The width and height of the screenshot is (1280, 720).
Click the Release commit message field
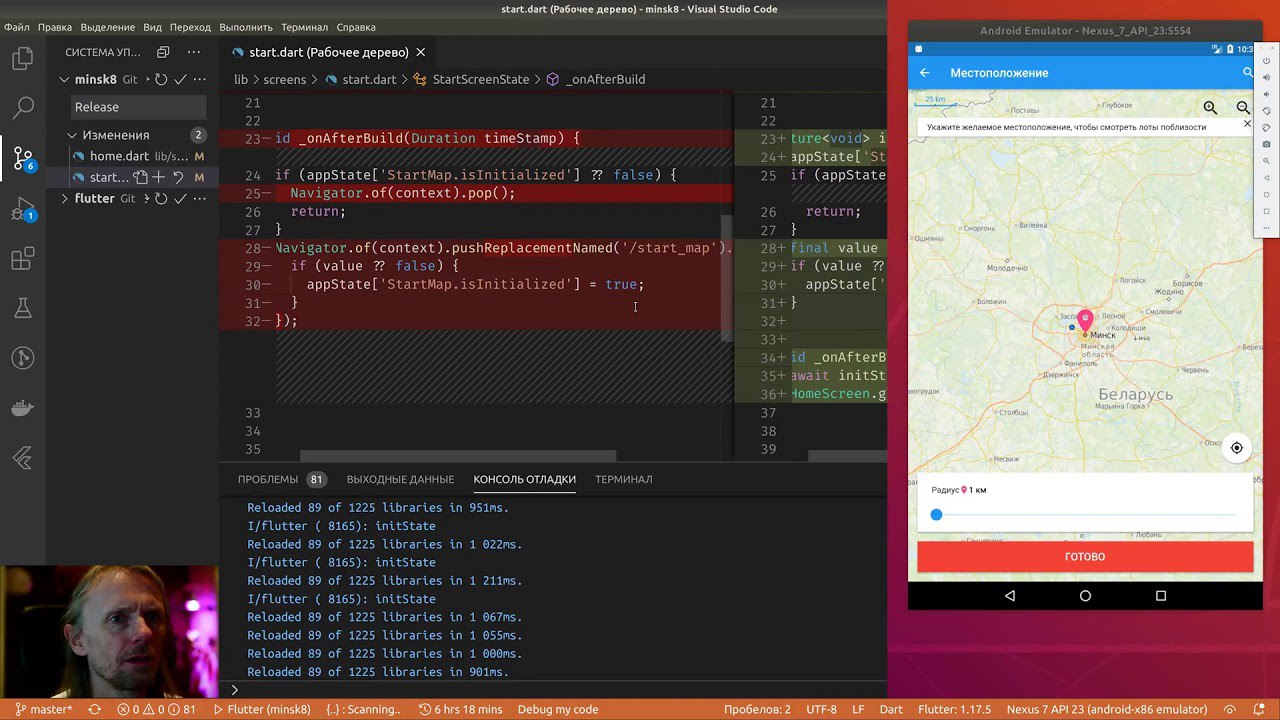(139, 107)
